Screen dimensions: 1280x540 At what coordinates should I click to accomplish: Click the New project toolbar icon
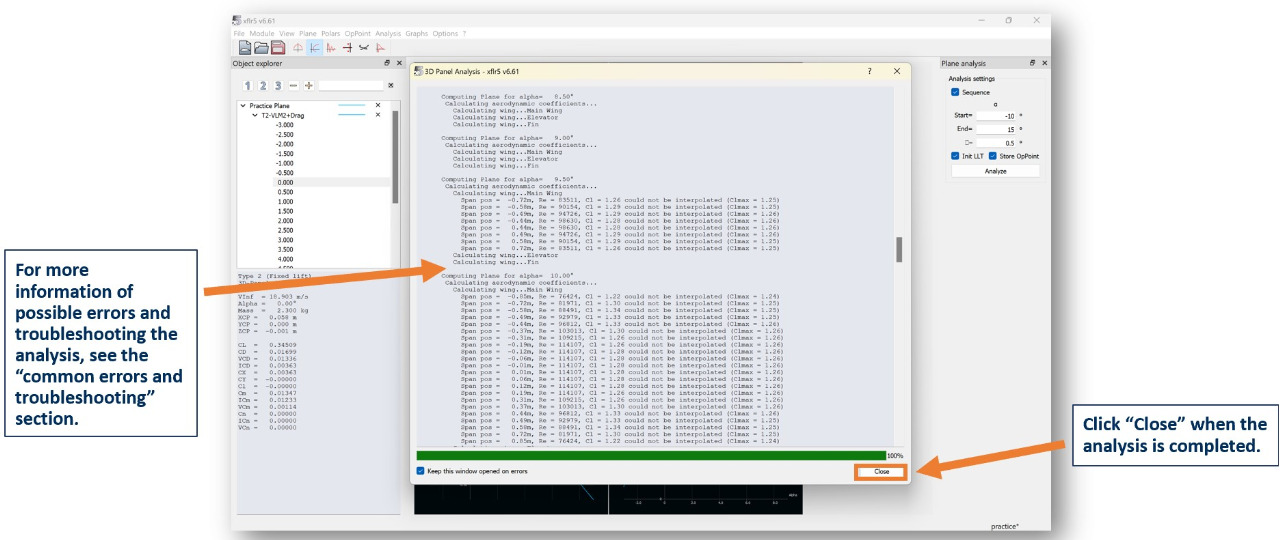tap(244, 47)
